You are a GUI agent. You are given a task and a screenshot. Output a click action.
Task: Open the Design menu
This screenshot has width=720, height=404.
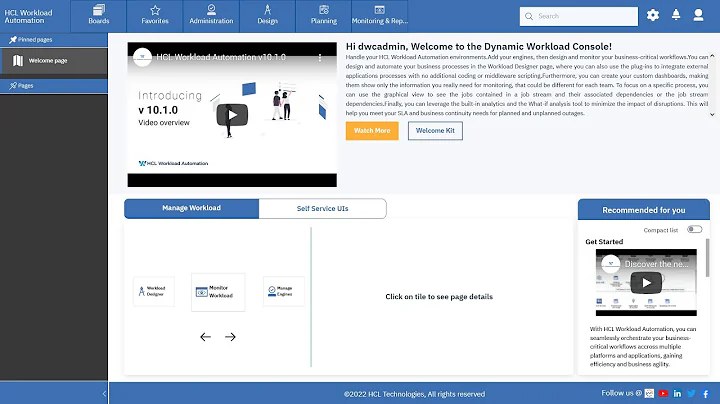pyautogui.click(x=267, y=16)
